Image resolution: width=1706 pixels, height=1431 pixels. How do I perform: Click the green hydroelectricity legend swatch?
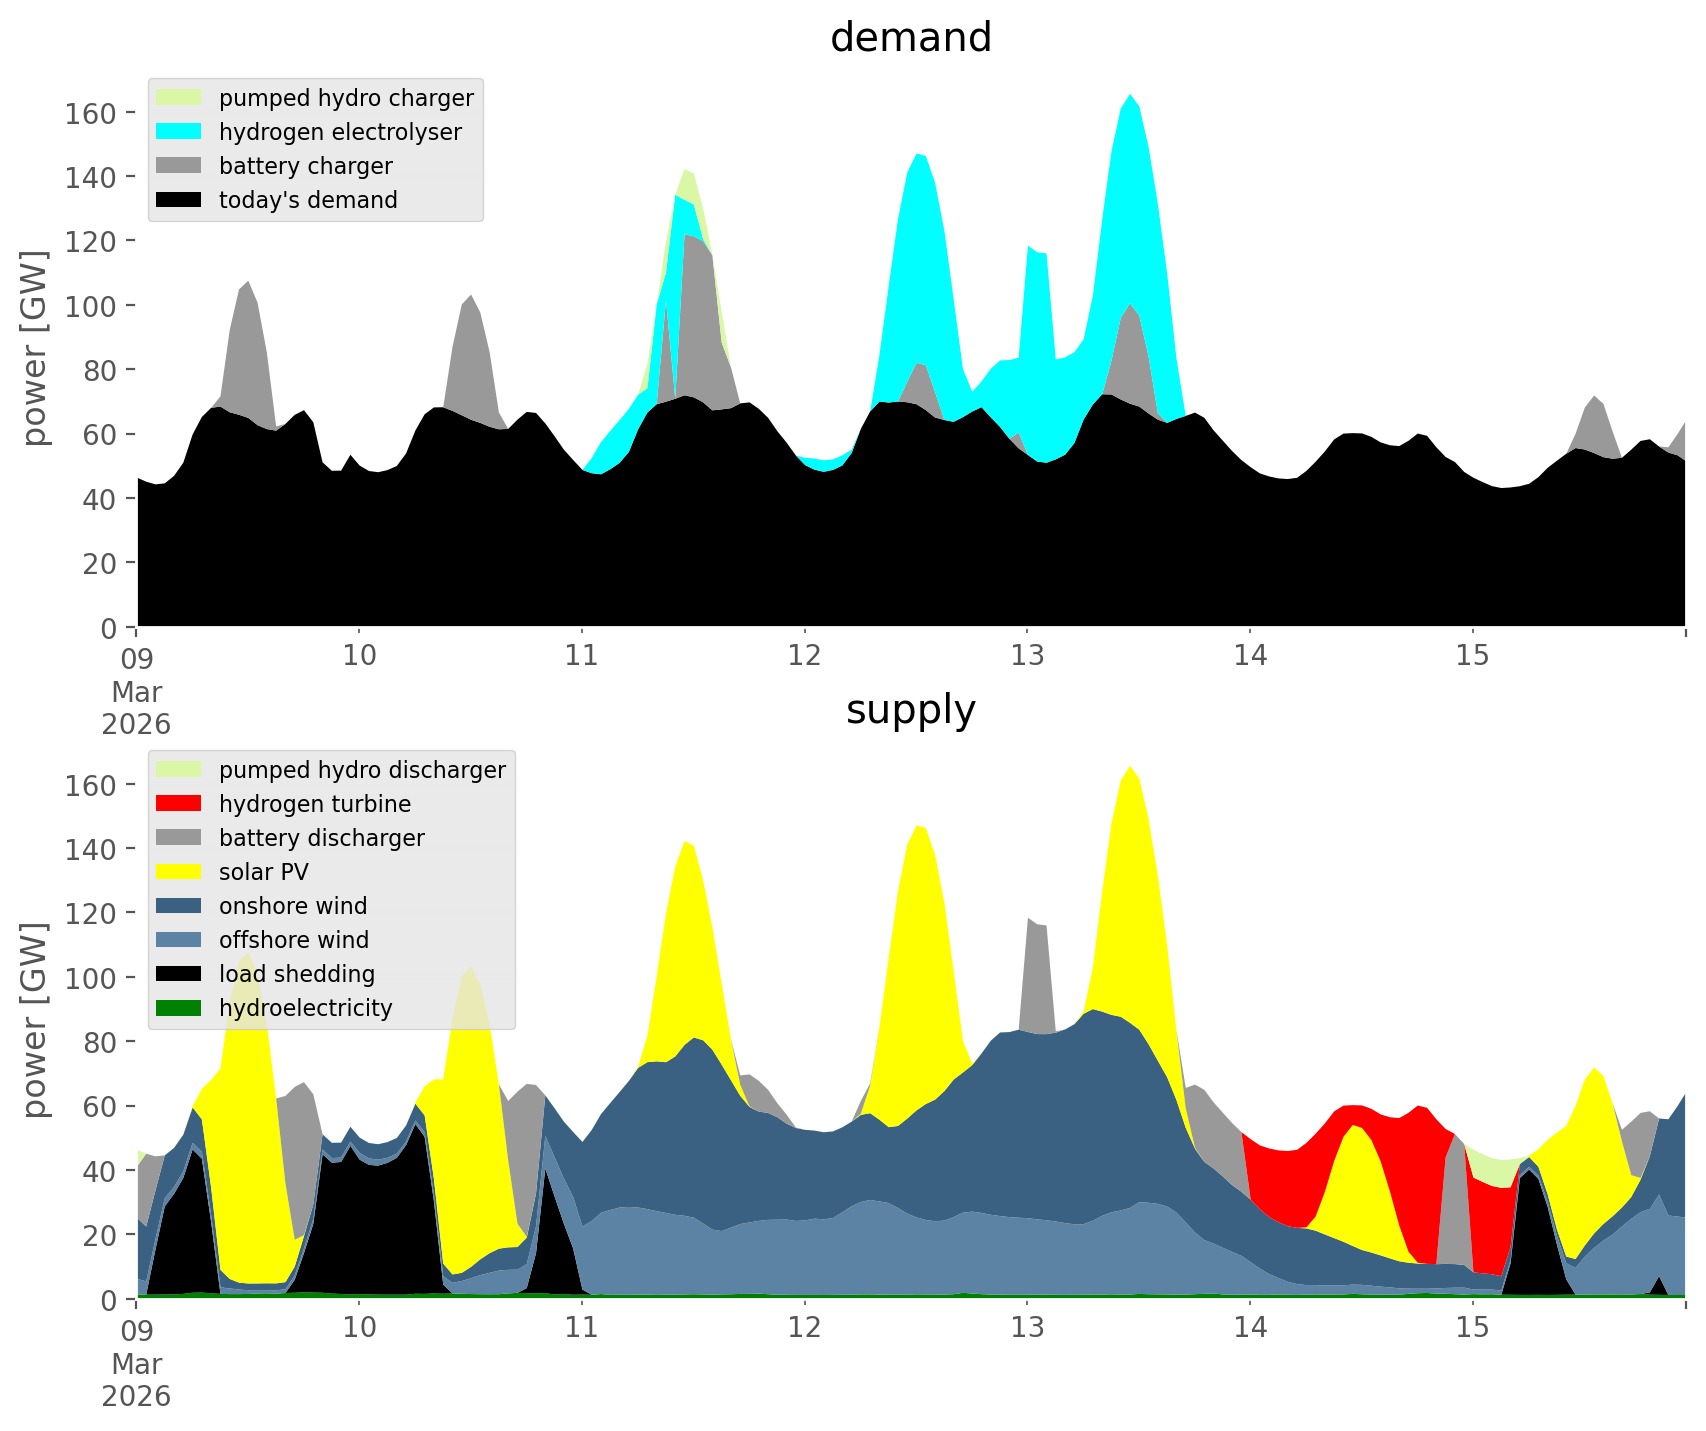179,1008
